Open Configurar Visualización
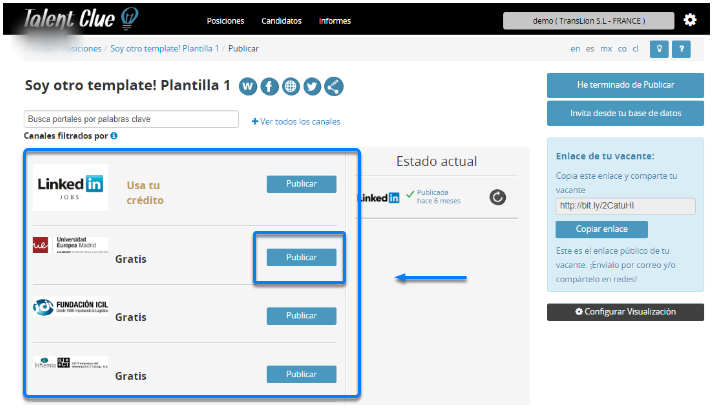 pos(625,312)
